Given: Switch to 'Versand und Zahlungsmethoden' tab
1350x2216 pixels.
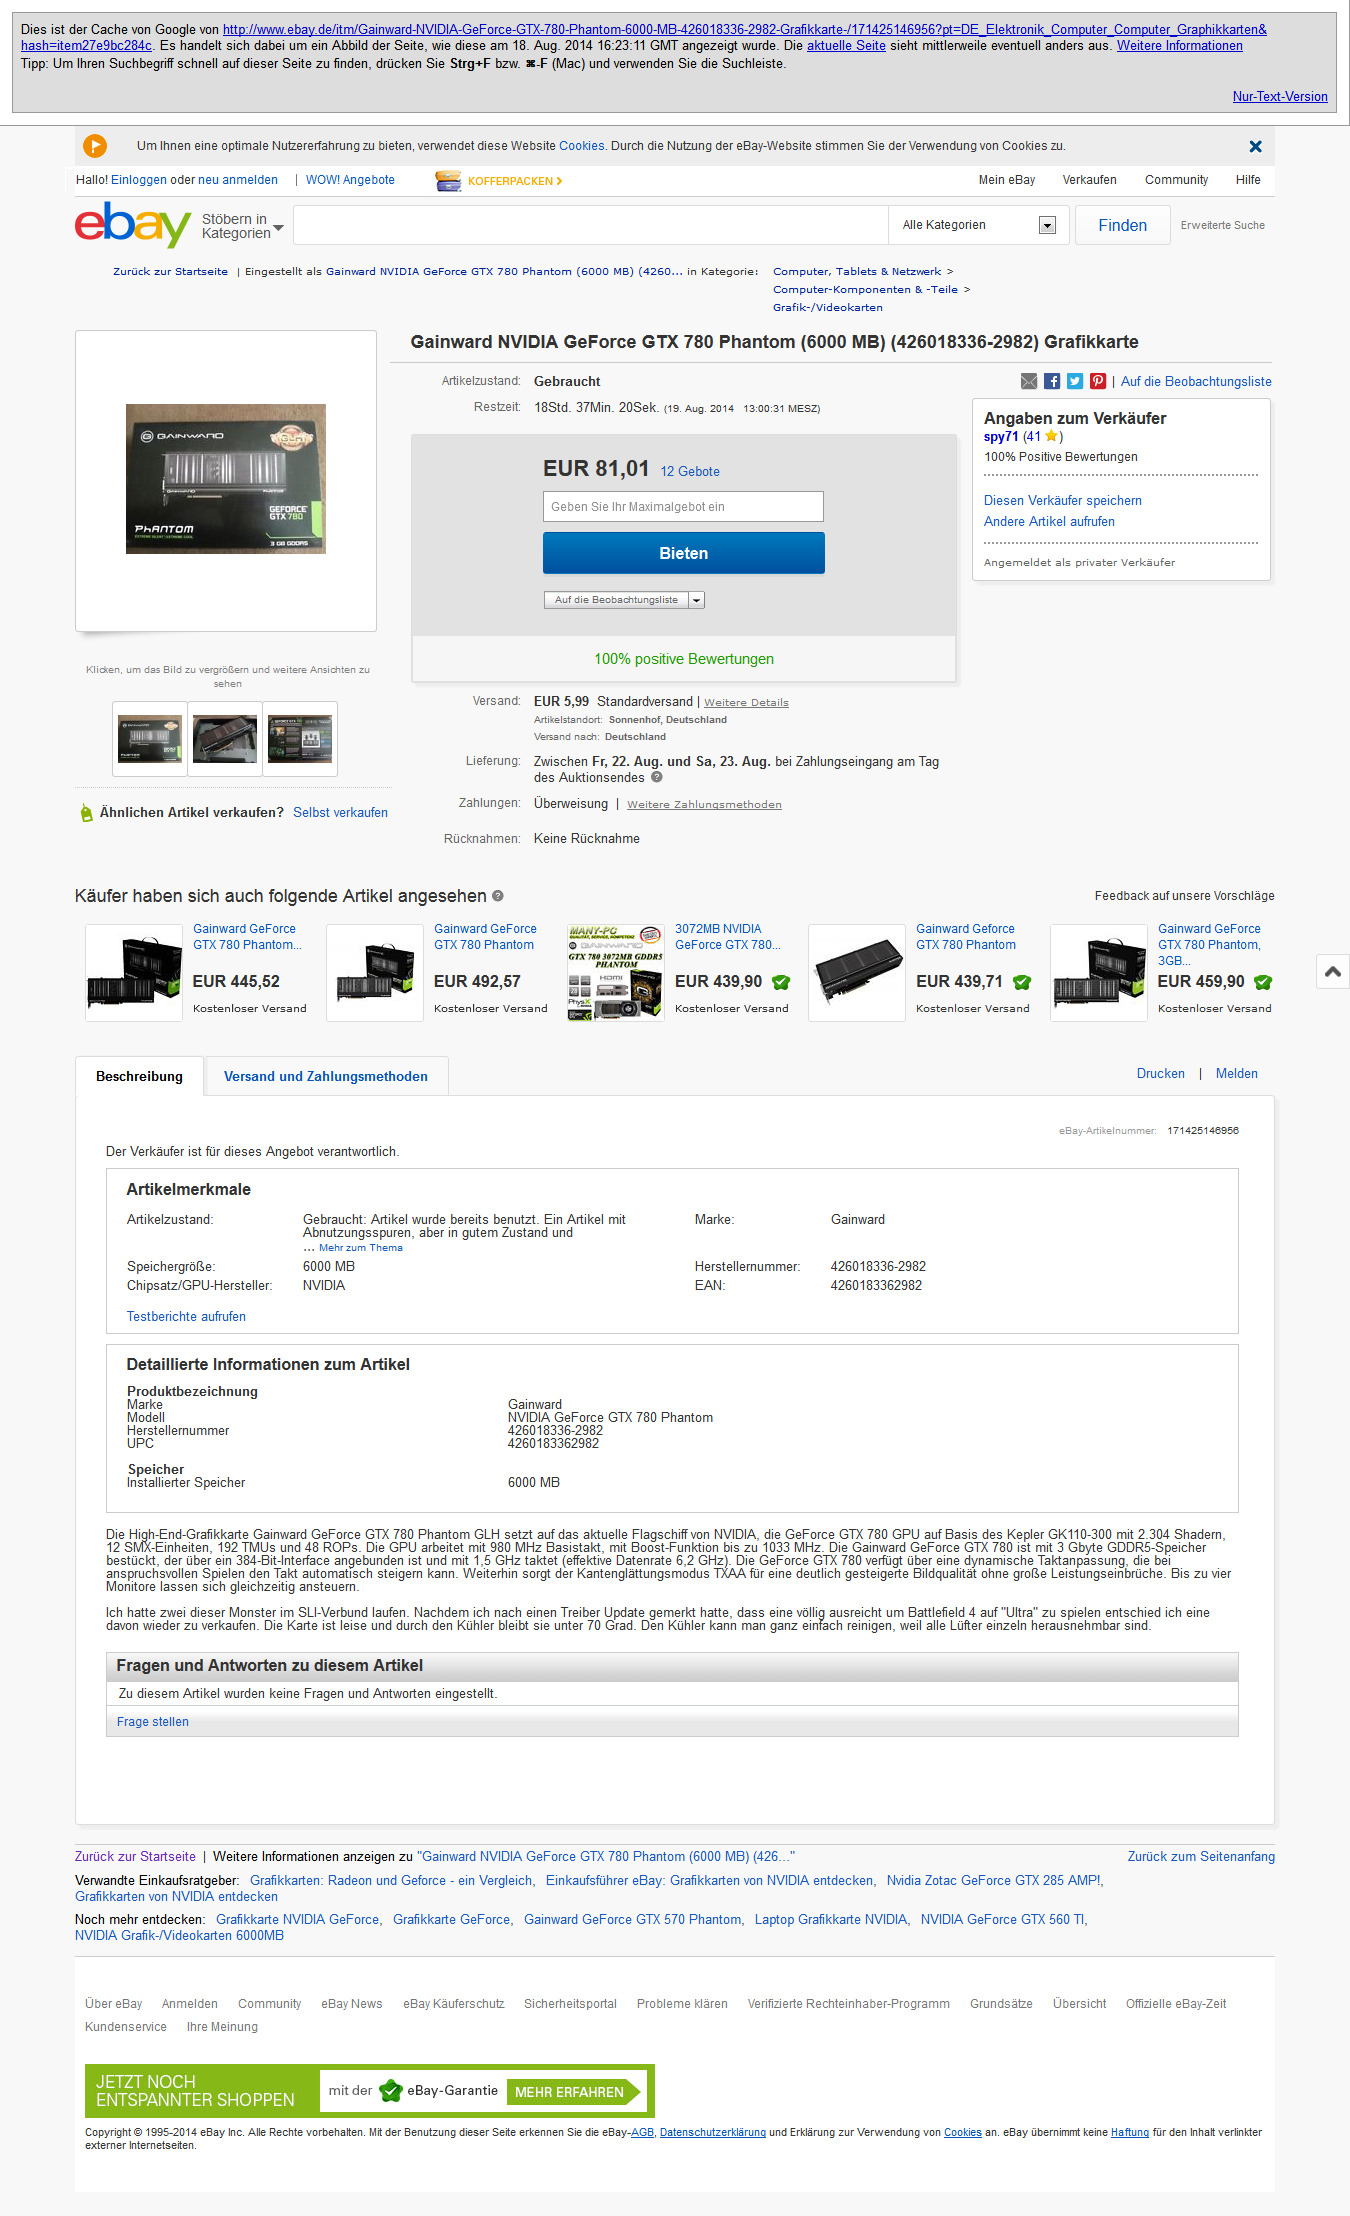Looking at the screenshot, I should [326, 1076].
